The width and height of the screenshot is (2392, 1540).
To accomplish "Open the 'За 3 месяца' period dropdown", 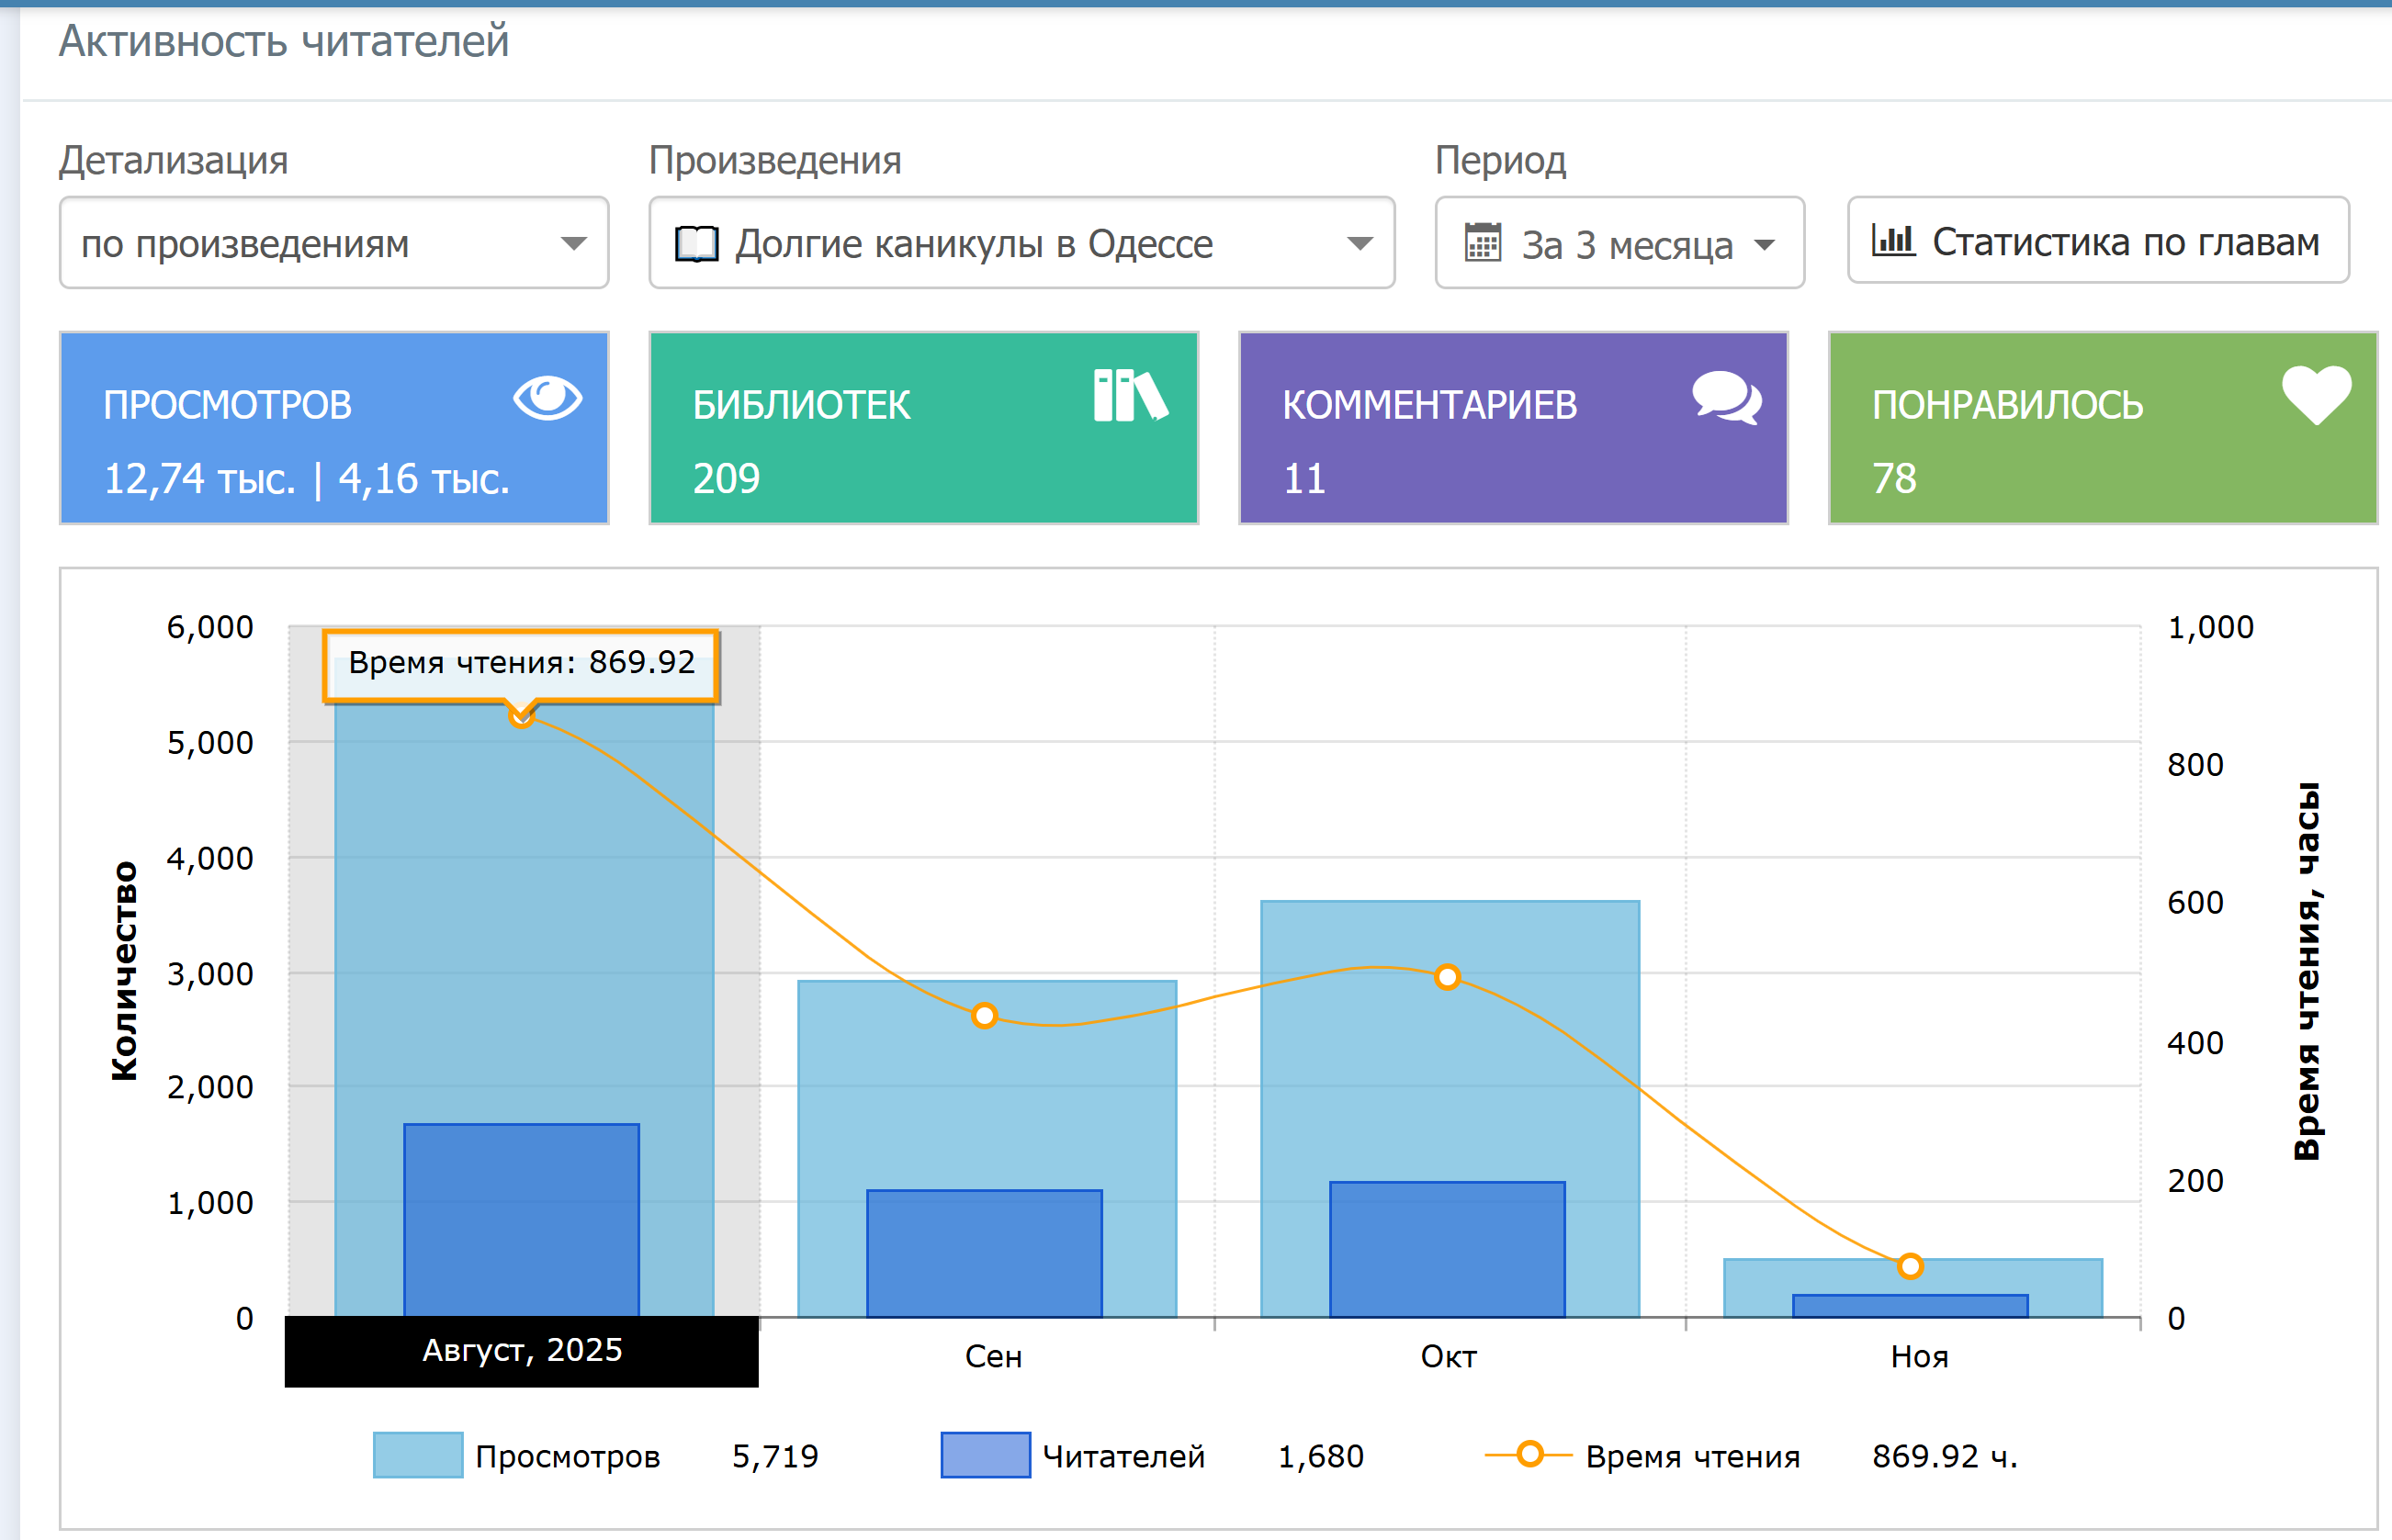I will (x=1619, y=244).
